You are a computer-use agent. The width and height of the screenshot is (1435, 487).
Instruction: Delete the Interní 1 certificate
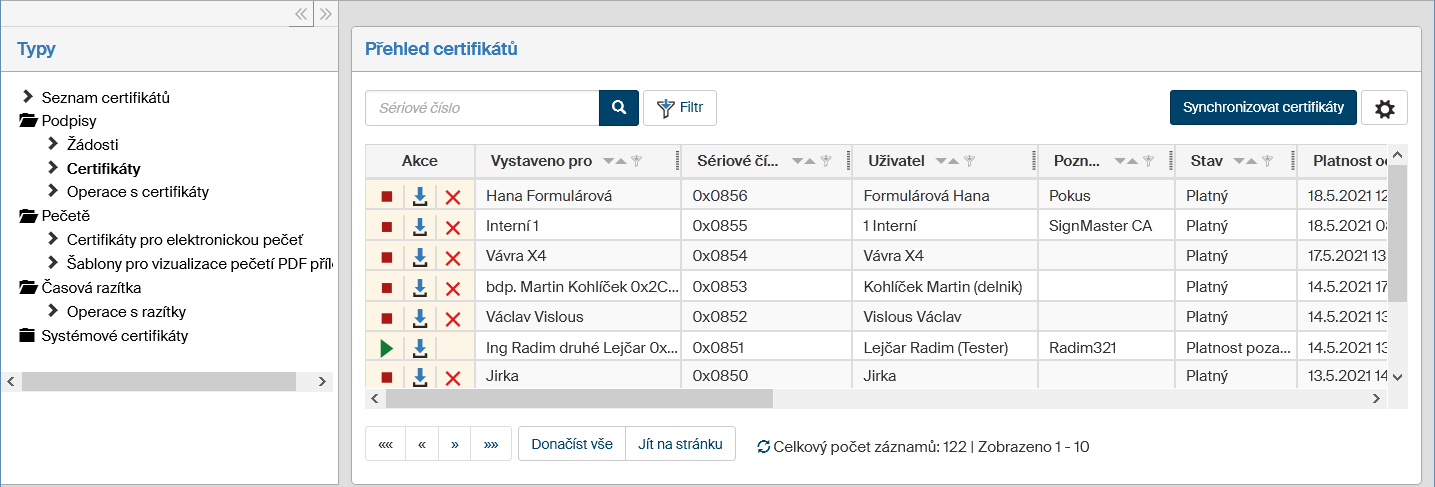point(452,227)
